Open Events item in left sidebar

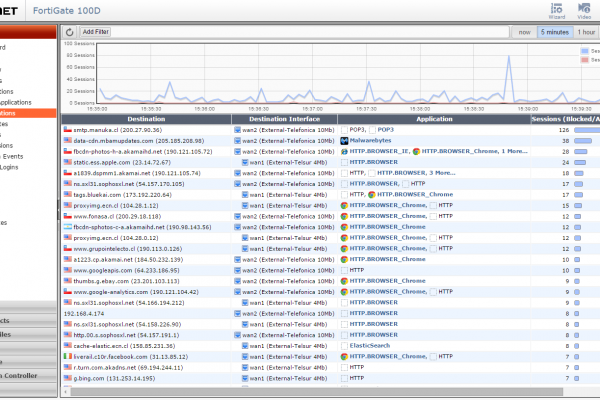coord(13,156)
